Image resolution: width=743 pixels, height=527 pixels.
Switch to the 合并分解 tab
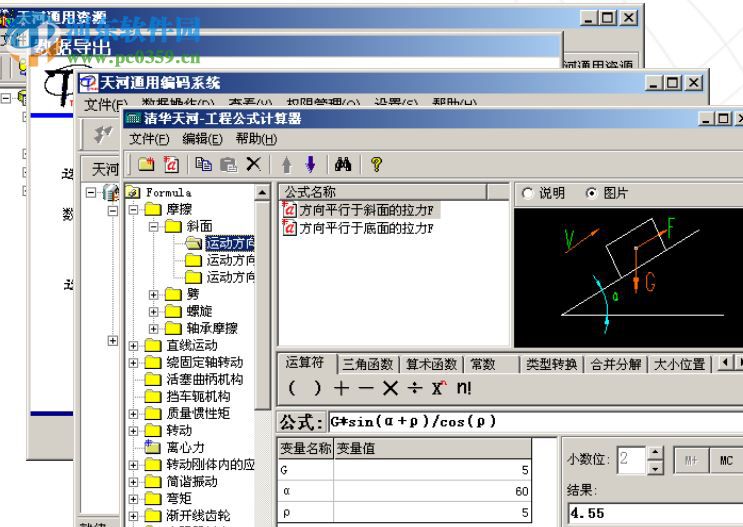coord(616,364)
